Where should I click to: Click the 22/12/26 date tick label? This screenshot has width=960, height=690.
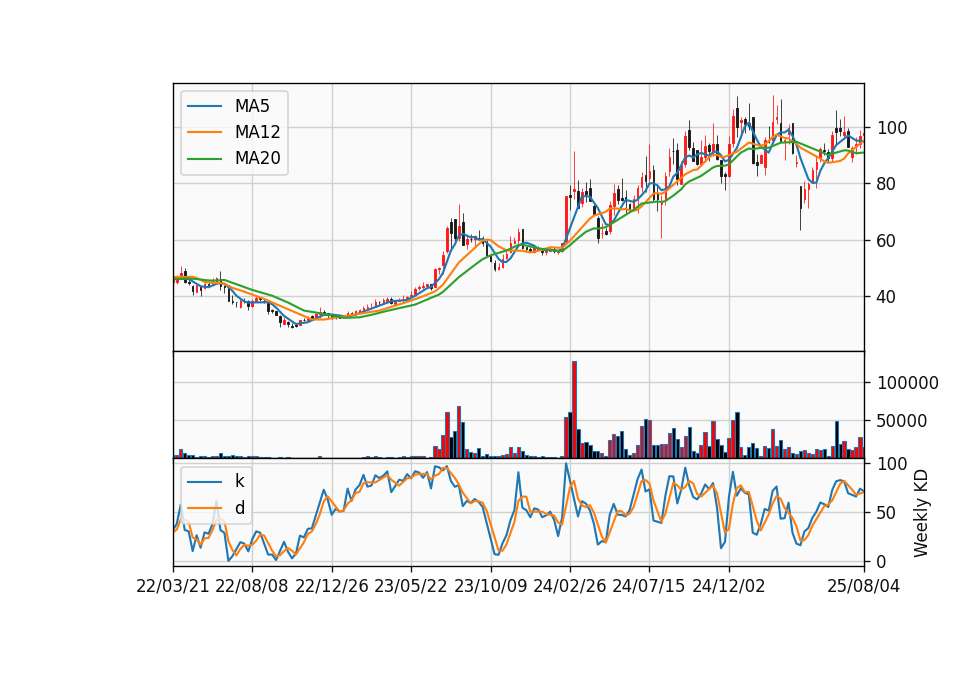tap(332, 586)
